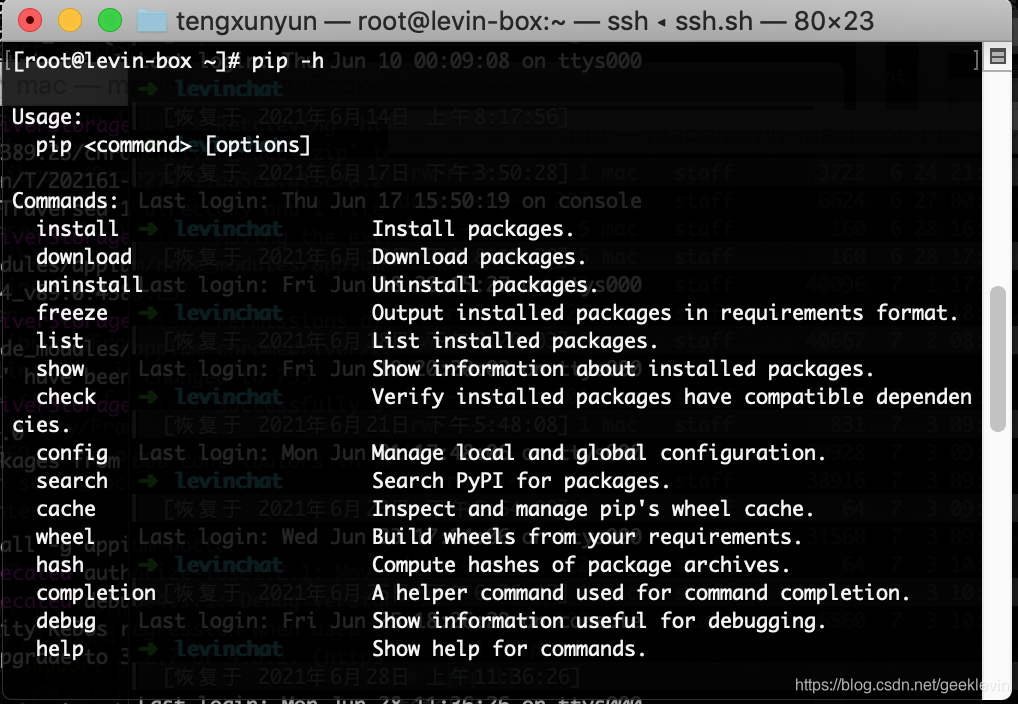Click the 'help' command name

(60, 649)
